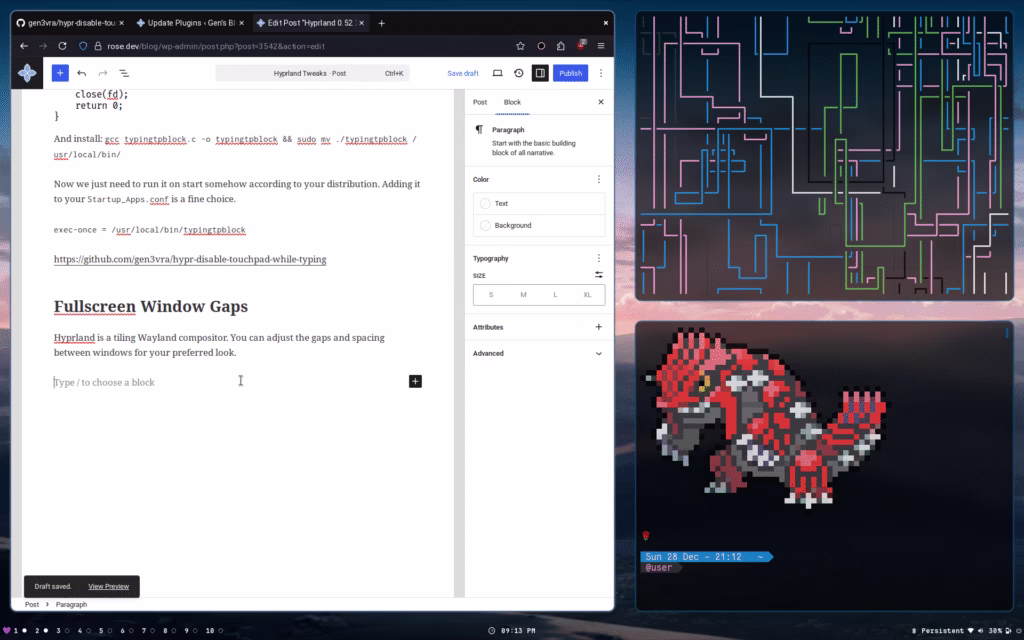Open the Document Overview list icon
Viewport: 1024px width, 640px height.
click(124, 73)
